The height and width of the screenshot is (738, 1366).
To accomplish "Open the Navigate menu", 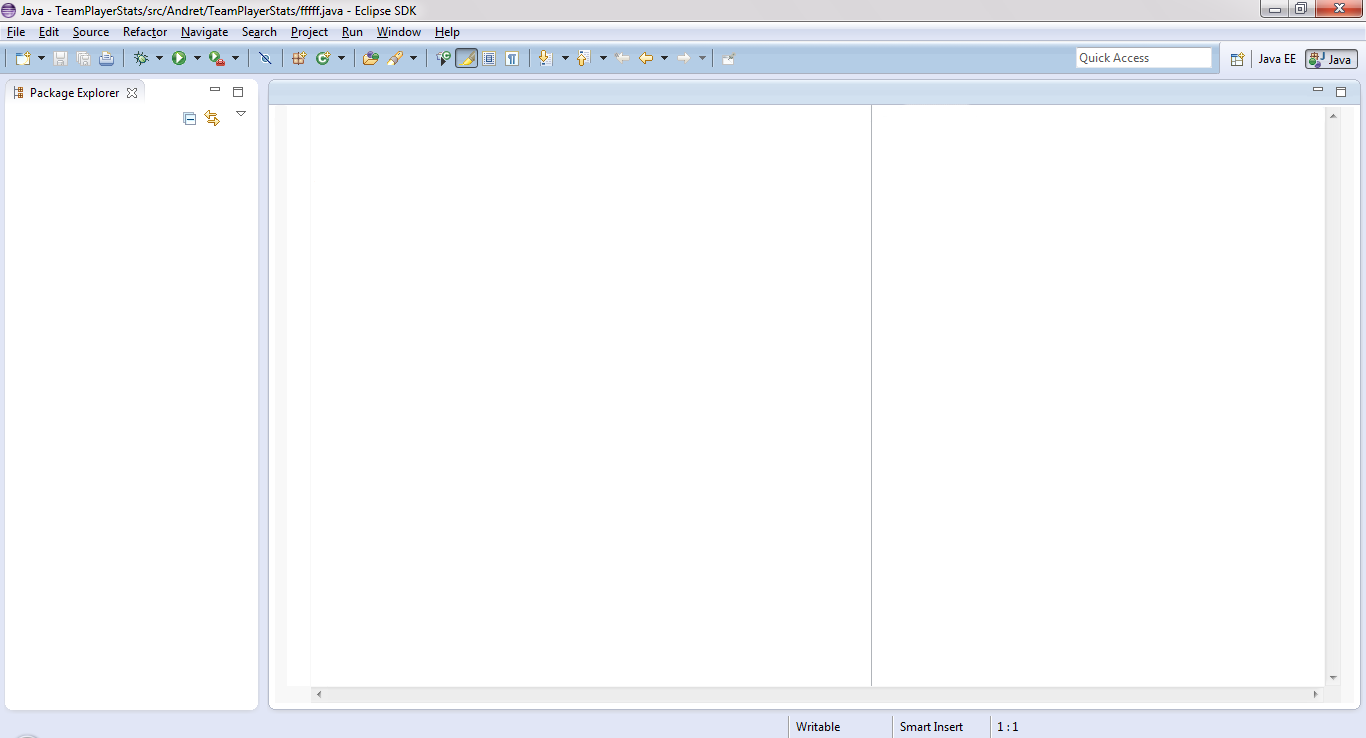I will [x=205, y=32].
